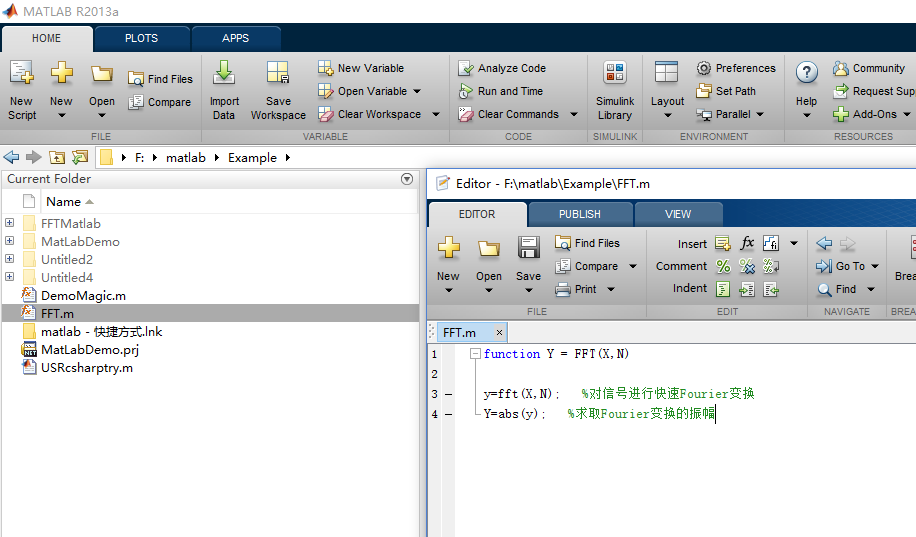Click HOME ribbon Find Files

click(161, 79)
